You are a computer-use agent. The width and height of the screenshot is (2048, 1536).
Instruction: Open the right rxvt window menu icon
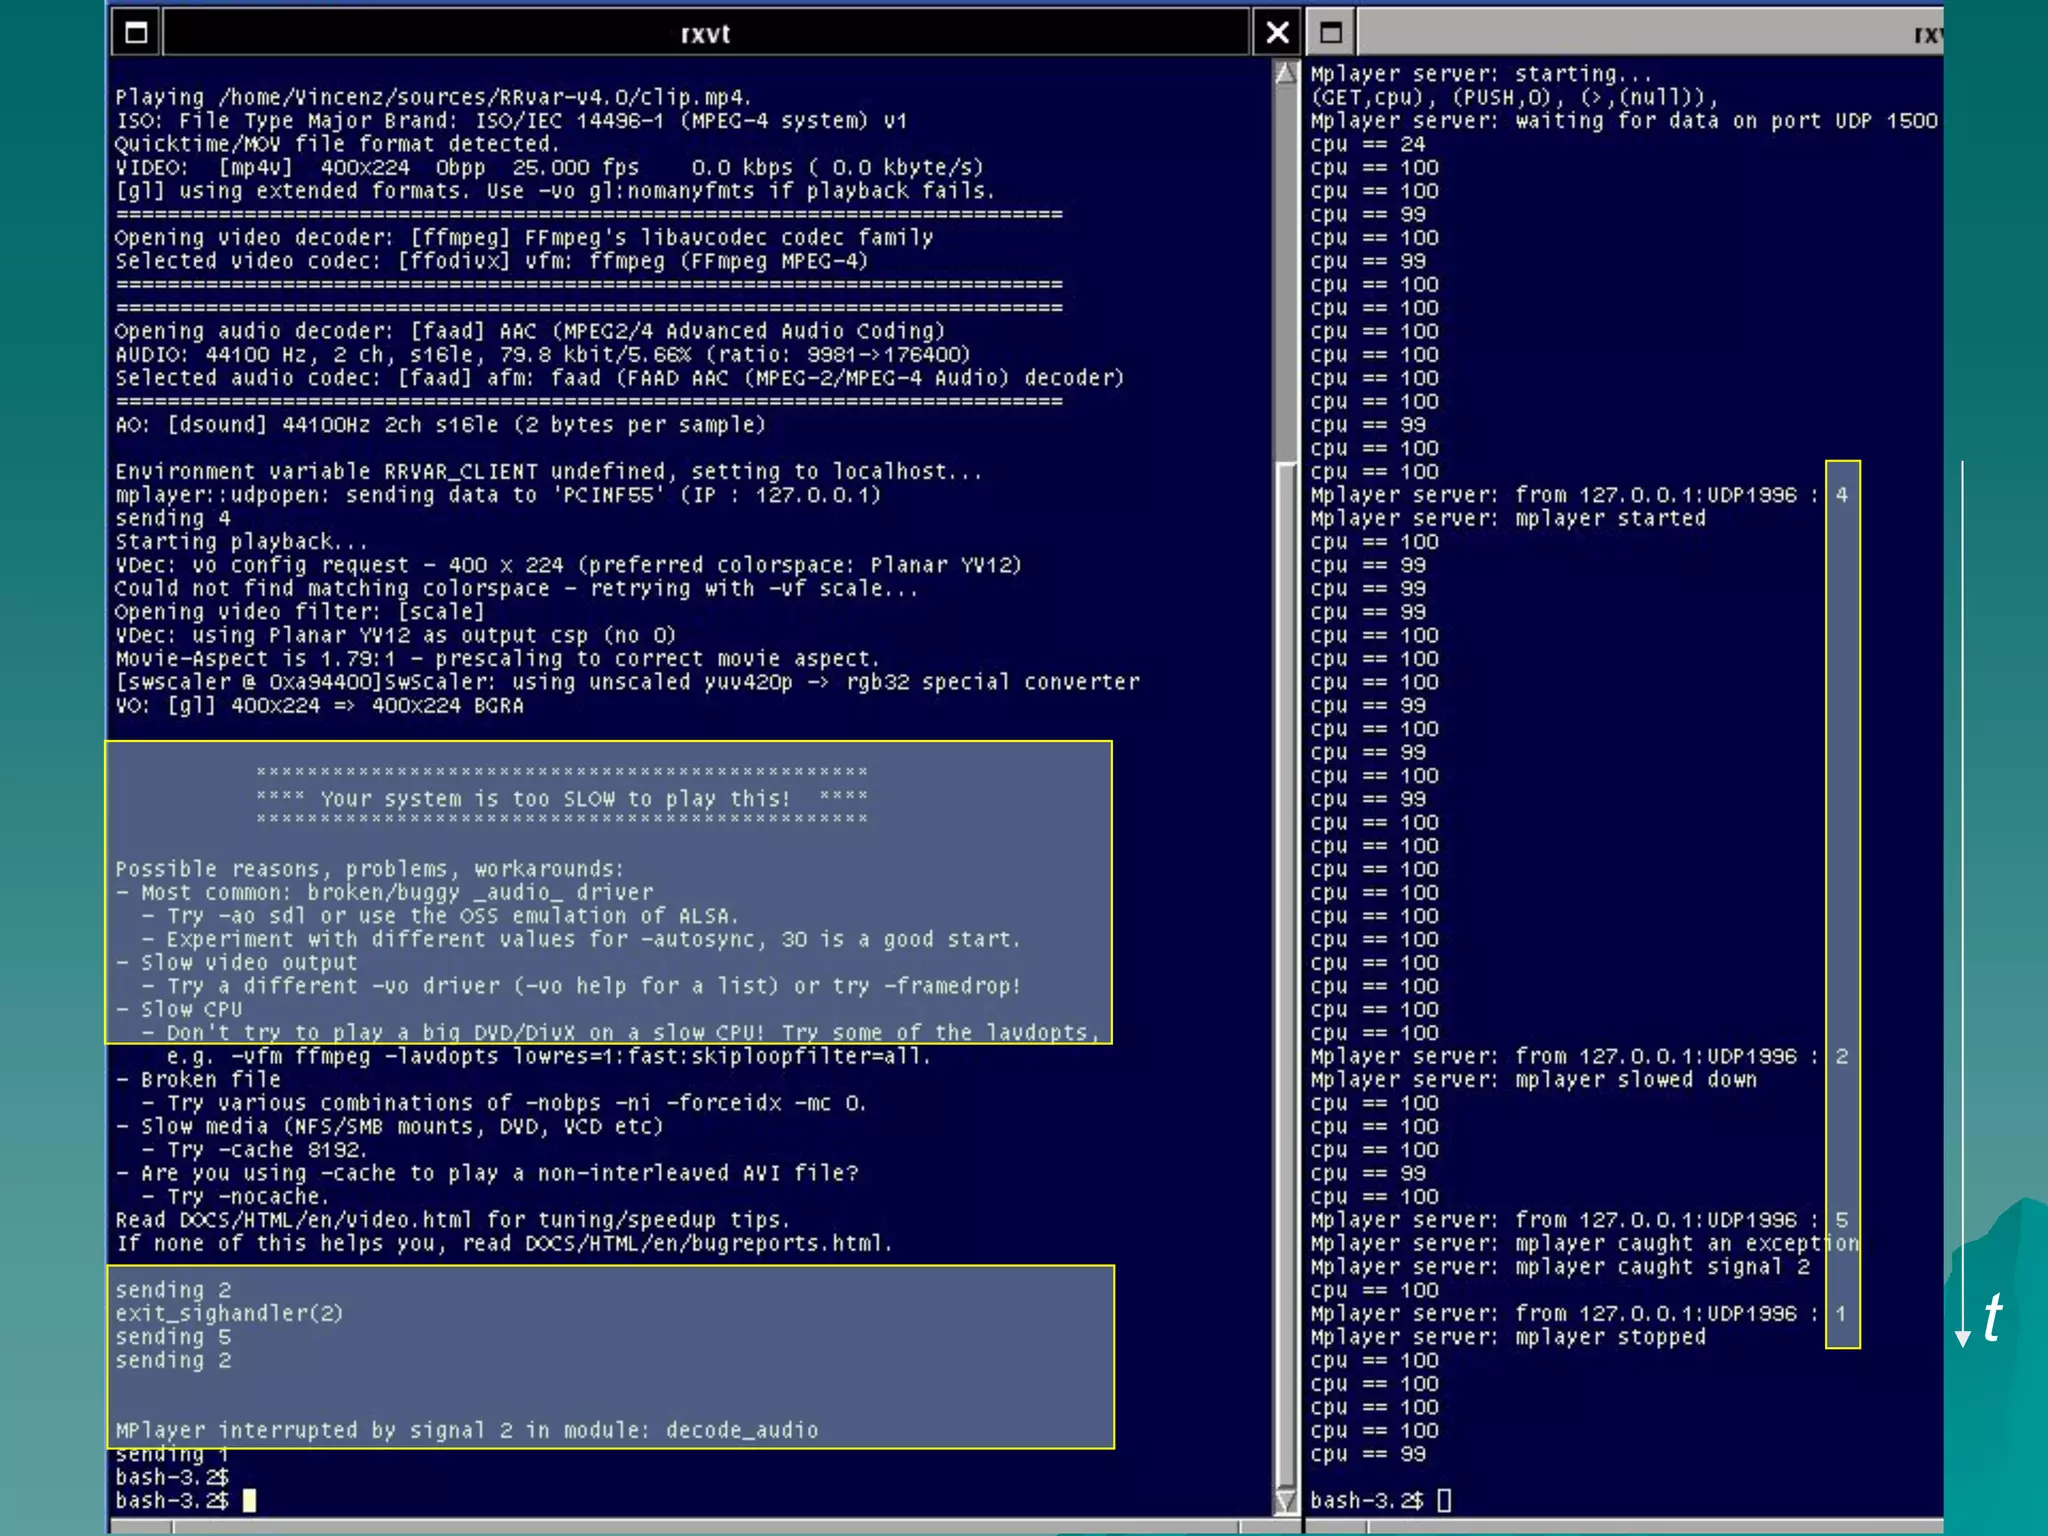pyautogui.click(x=1330, y=33)
